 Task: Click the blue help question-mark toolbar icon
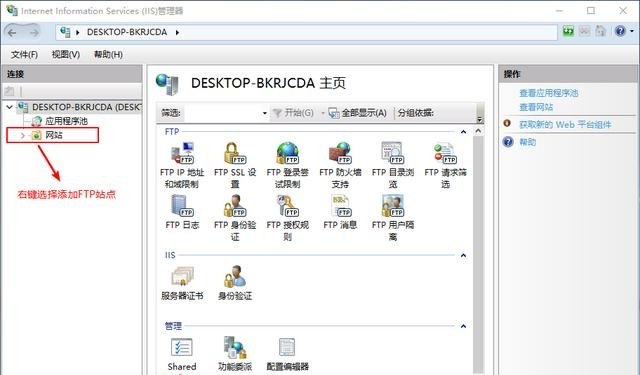(x=620, y=31)
